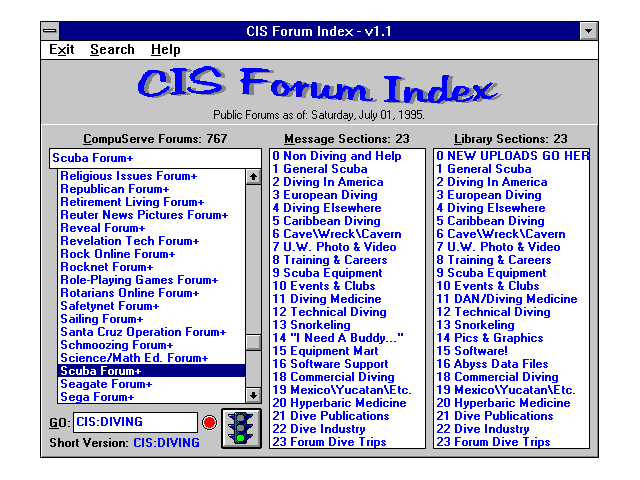
Task: Choose library section 16 Abyss Data Files
Action: click(491, 364)
